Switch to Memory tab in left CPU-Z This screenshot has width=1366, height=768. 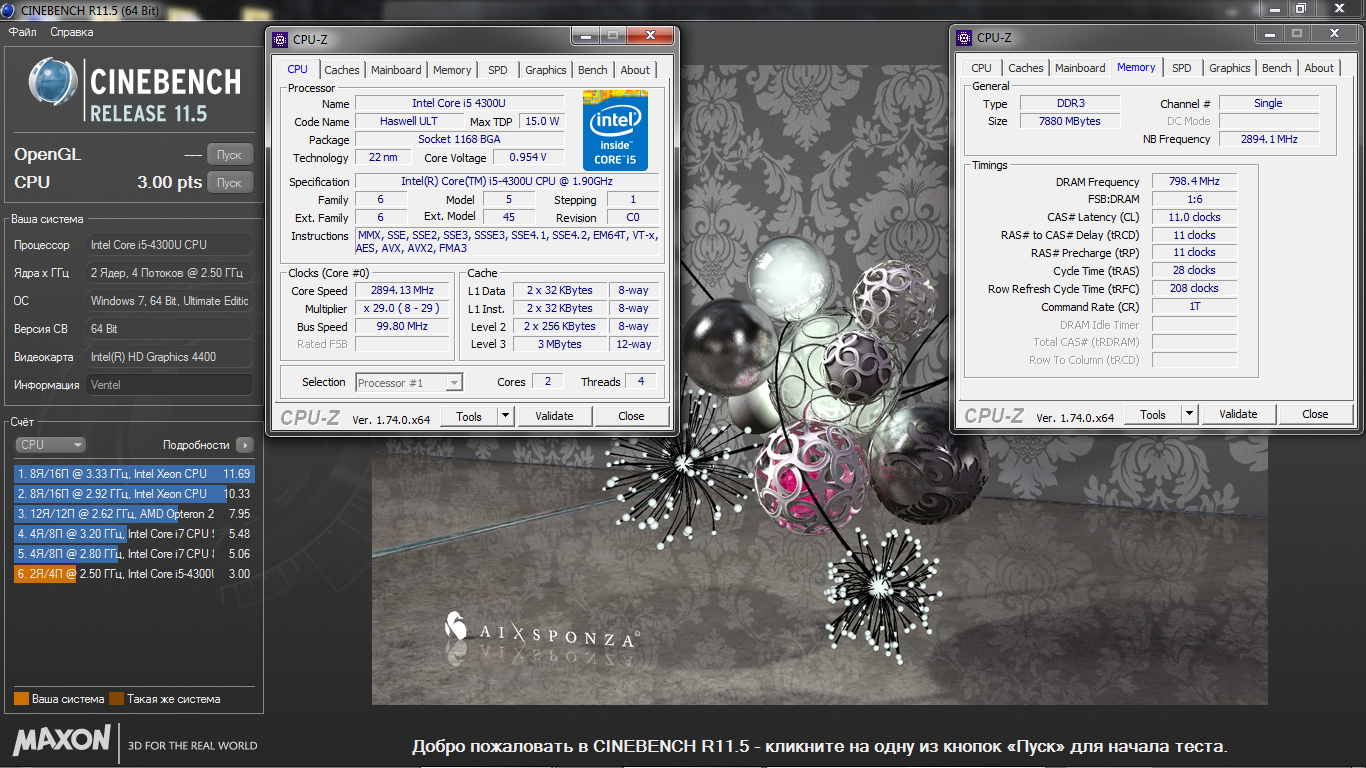(452, 70)
